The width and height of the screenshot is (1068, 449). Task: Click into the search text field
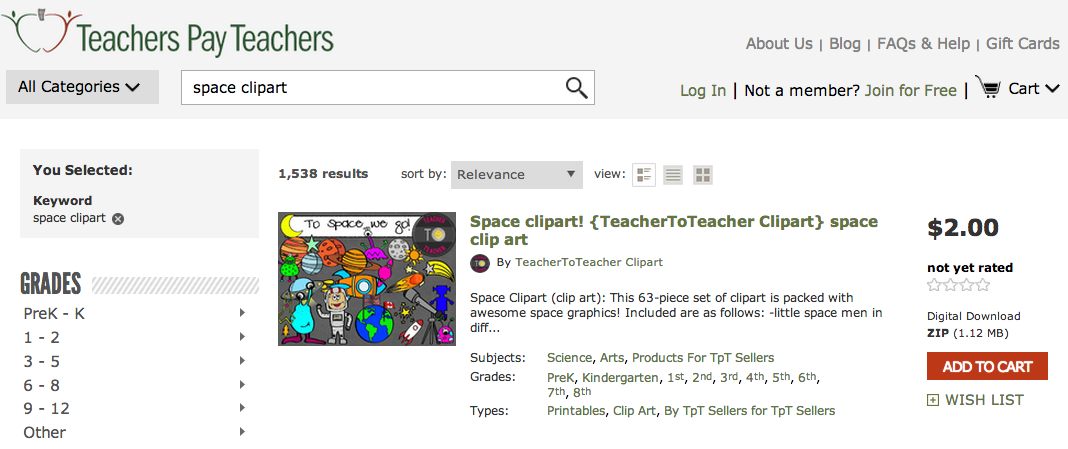tap(373, 87)
